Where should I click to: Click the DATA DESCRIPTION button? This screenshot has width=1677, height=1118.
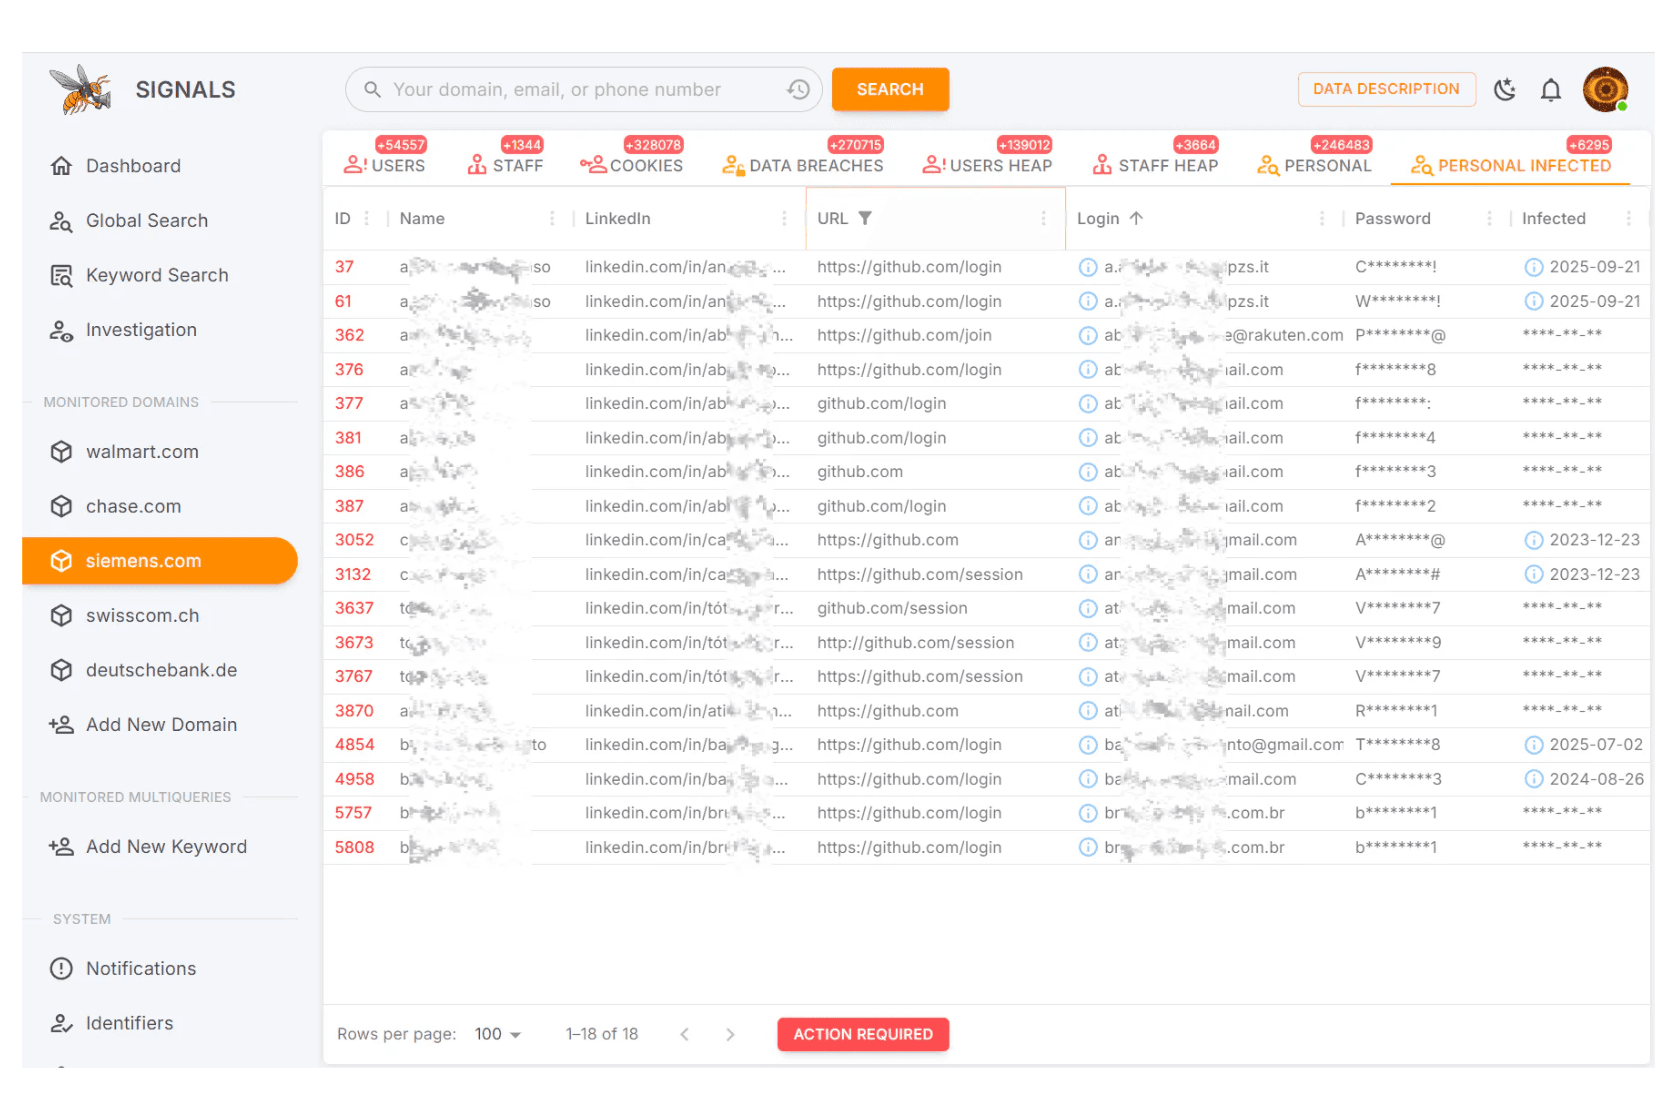(1386, 89)
